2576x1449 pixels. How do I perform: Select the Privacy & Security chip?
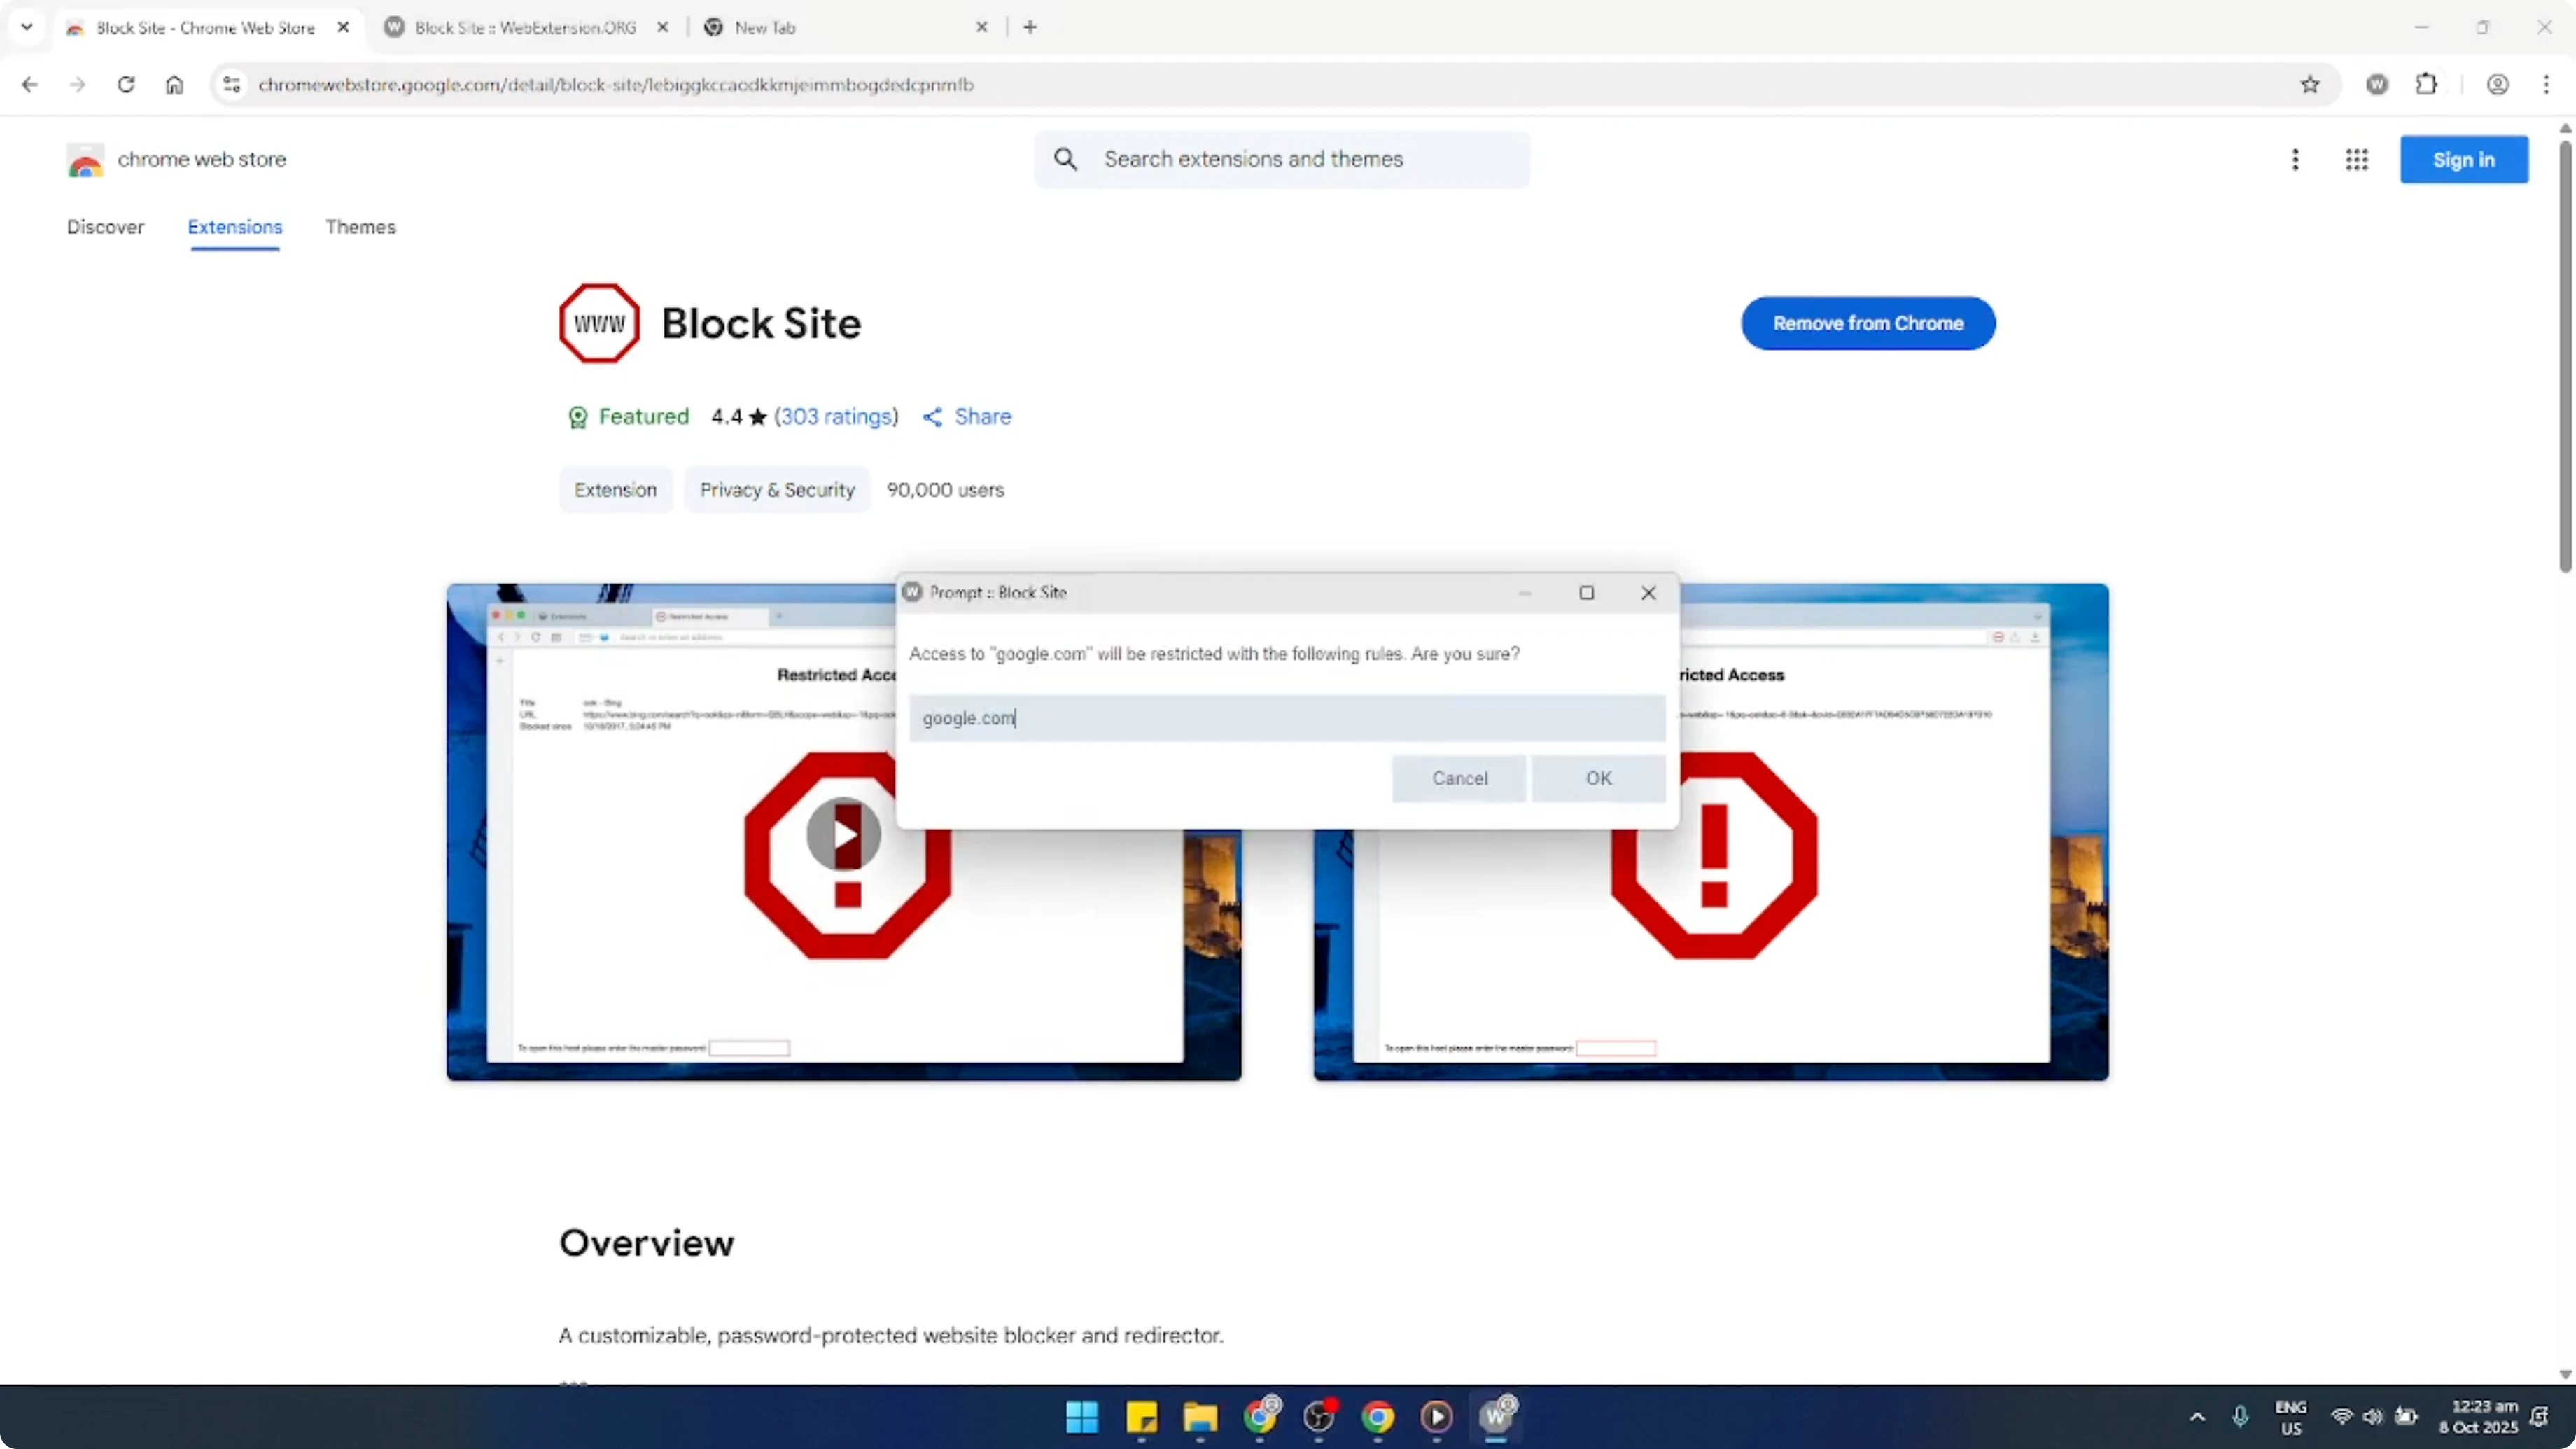coord(777,490)
